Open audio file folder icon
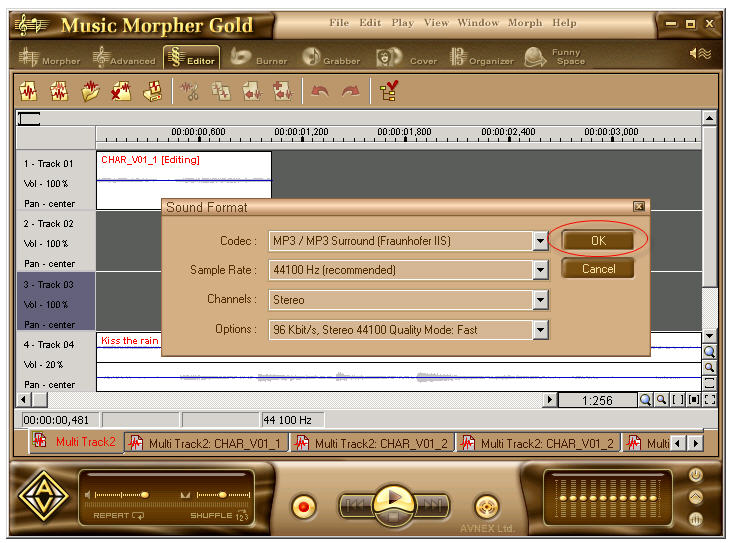The width and height of the screenshot is (734, 543). [90, 91]
